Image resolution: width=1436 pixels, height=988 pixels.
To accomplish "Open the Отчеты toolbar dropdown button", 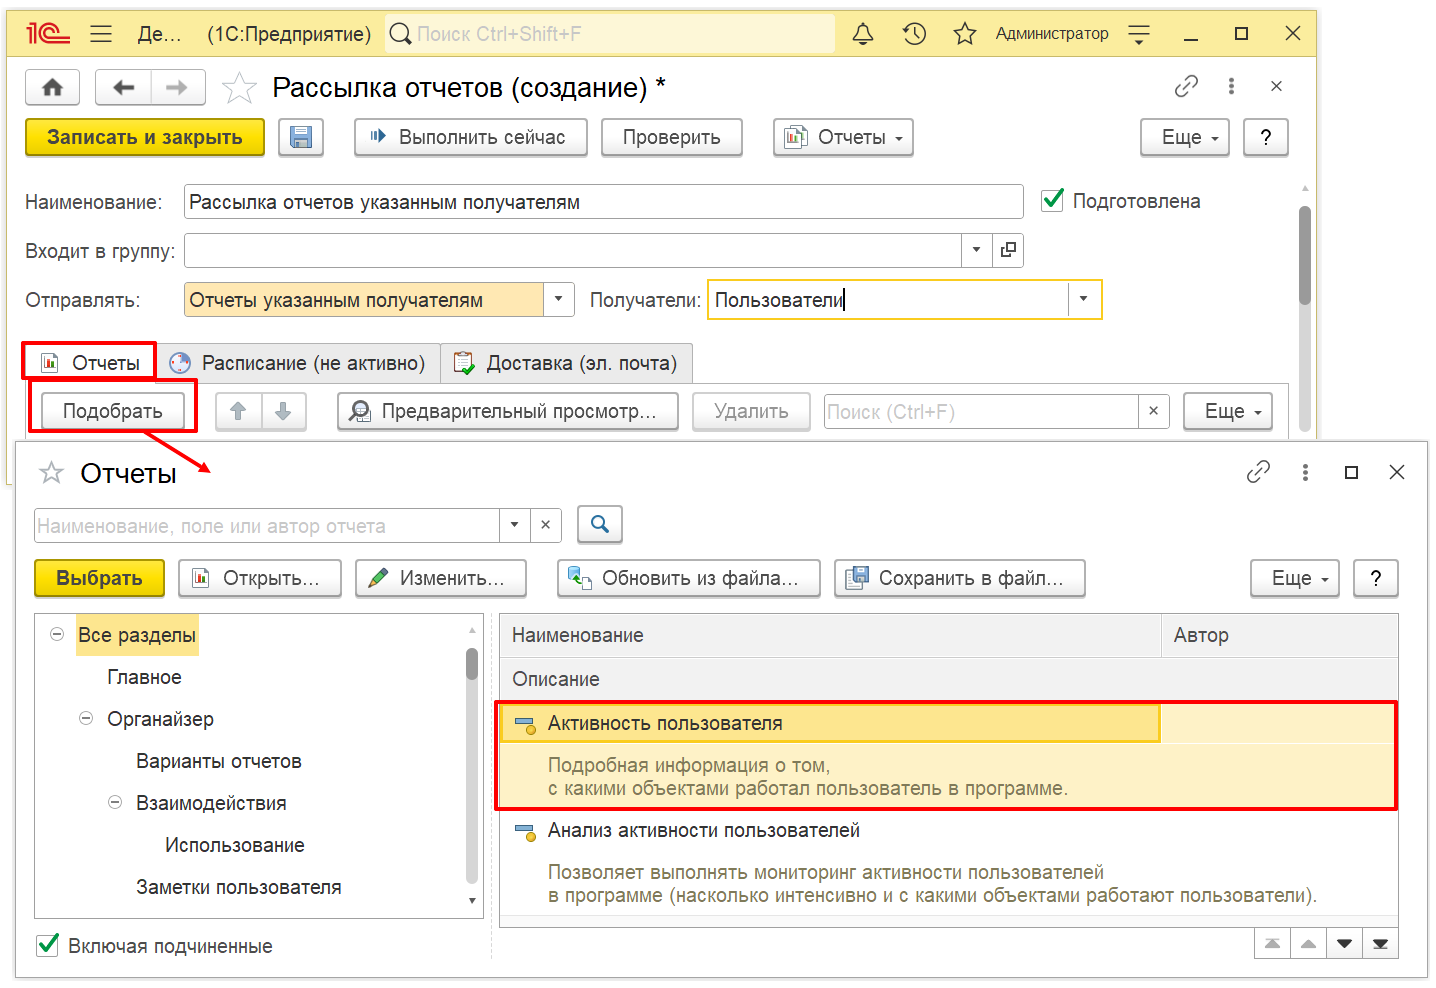I will point(843,137).
